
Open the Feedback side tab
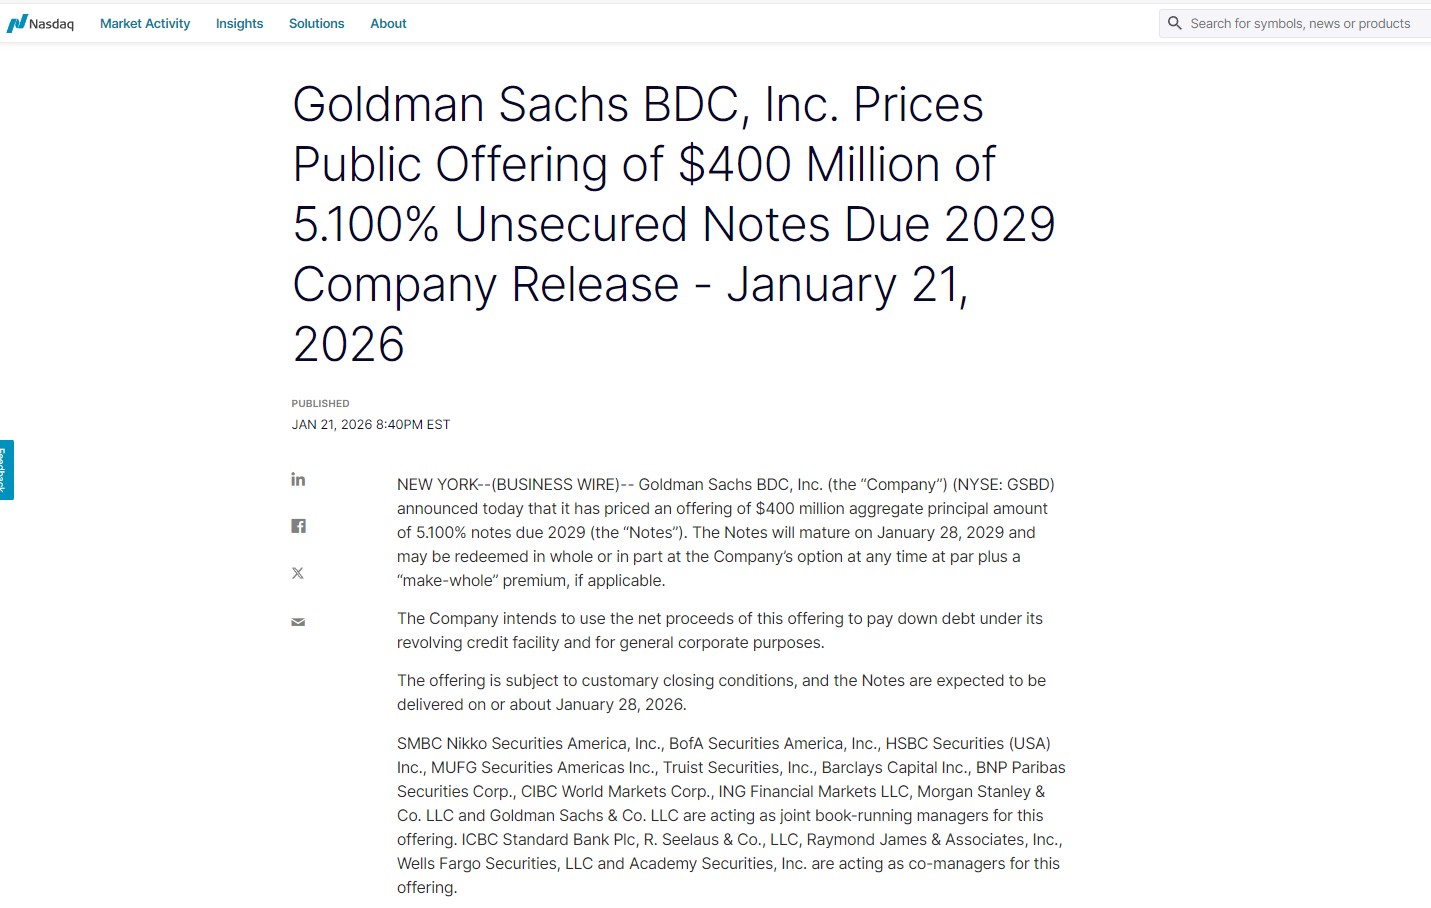(x=6, y=469)
